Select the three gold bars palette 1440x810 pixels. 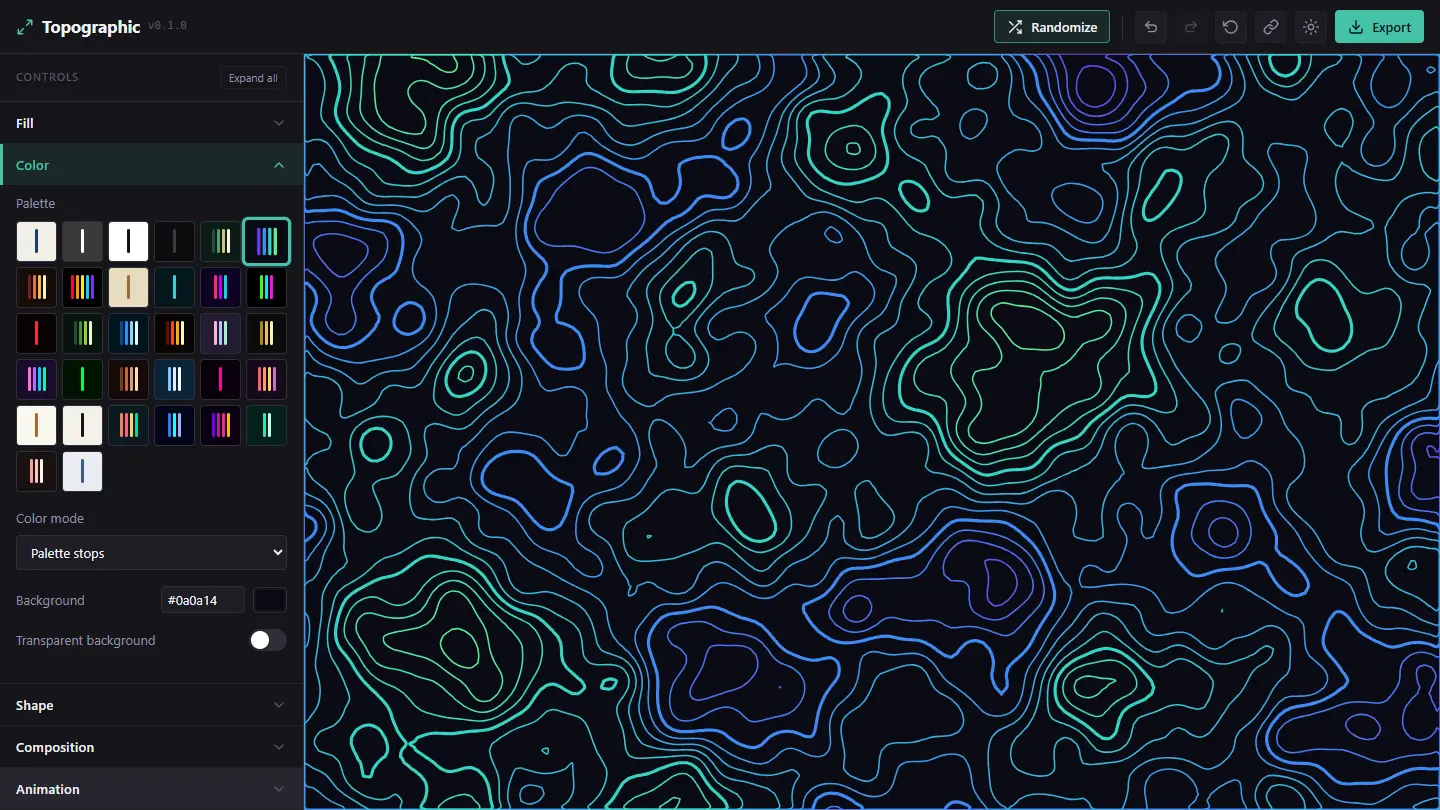click(267, 334)
